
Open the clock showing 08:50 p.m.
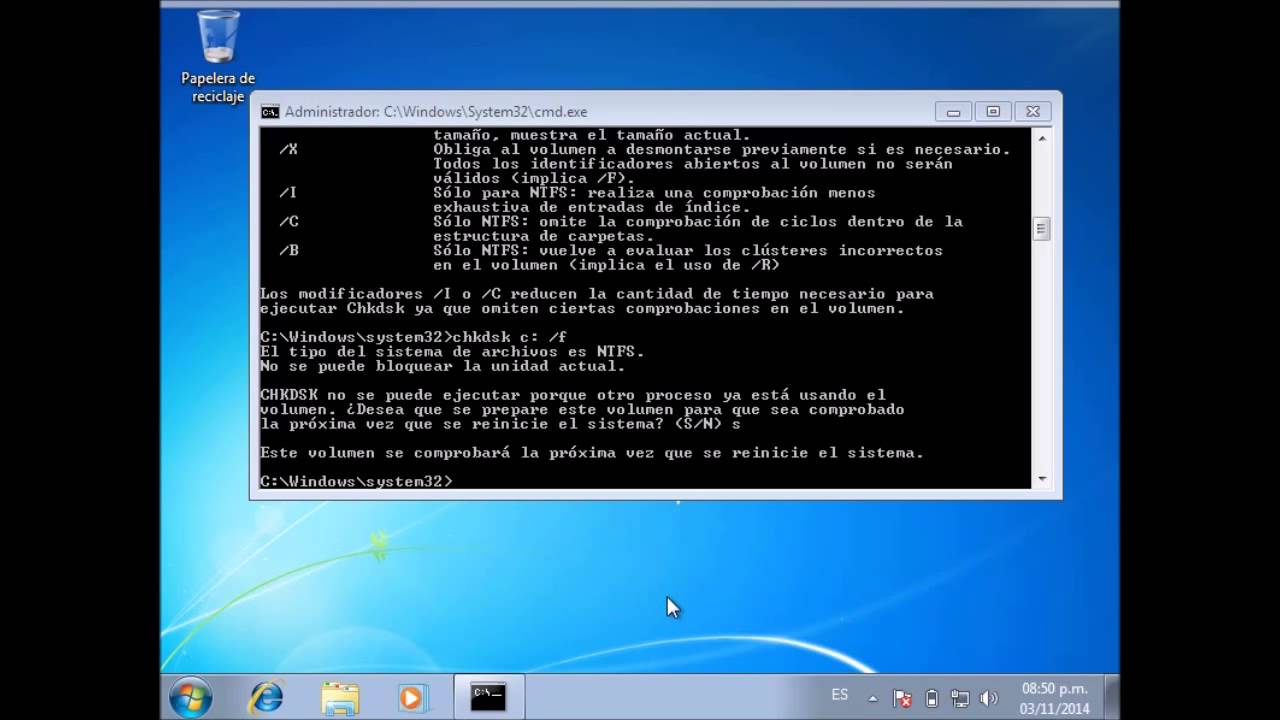(x=1054, y=689)
